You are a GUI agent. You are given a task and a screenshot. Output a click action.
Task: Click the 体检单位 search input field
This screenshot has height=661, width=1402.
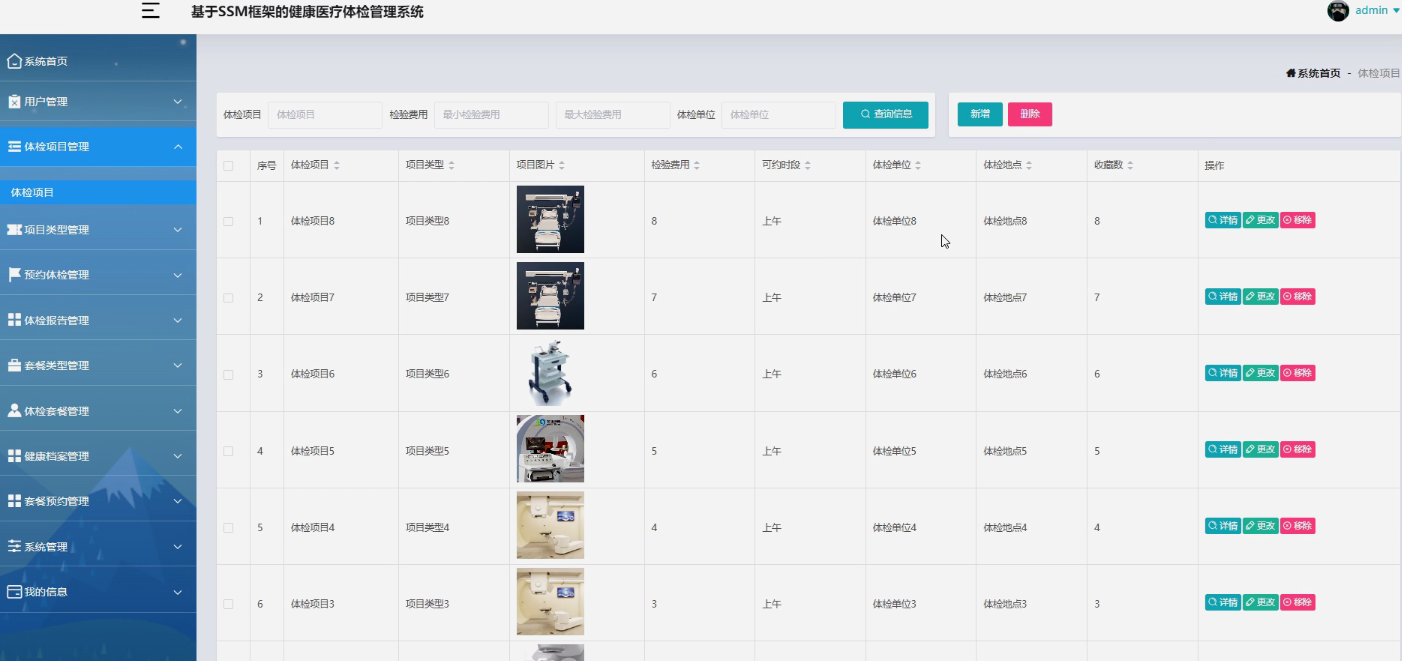coord(777,114)
